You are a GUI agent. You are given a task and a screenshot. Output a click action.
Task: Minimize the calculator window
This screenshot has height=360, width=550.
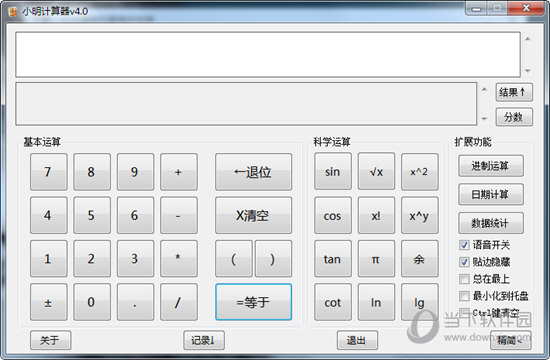pos(476,8)
